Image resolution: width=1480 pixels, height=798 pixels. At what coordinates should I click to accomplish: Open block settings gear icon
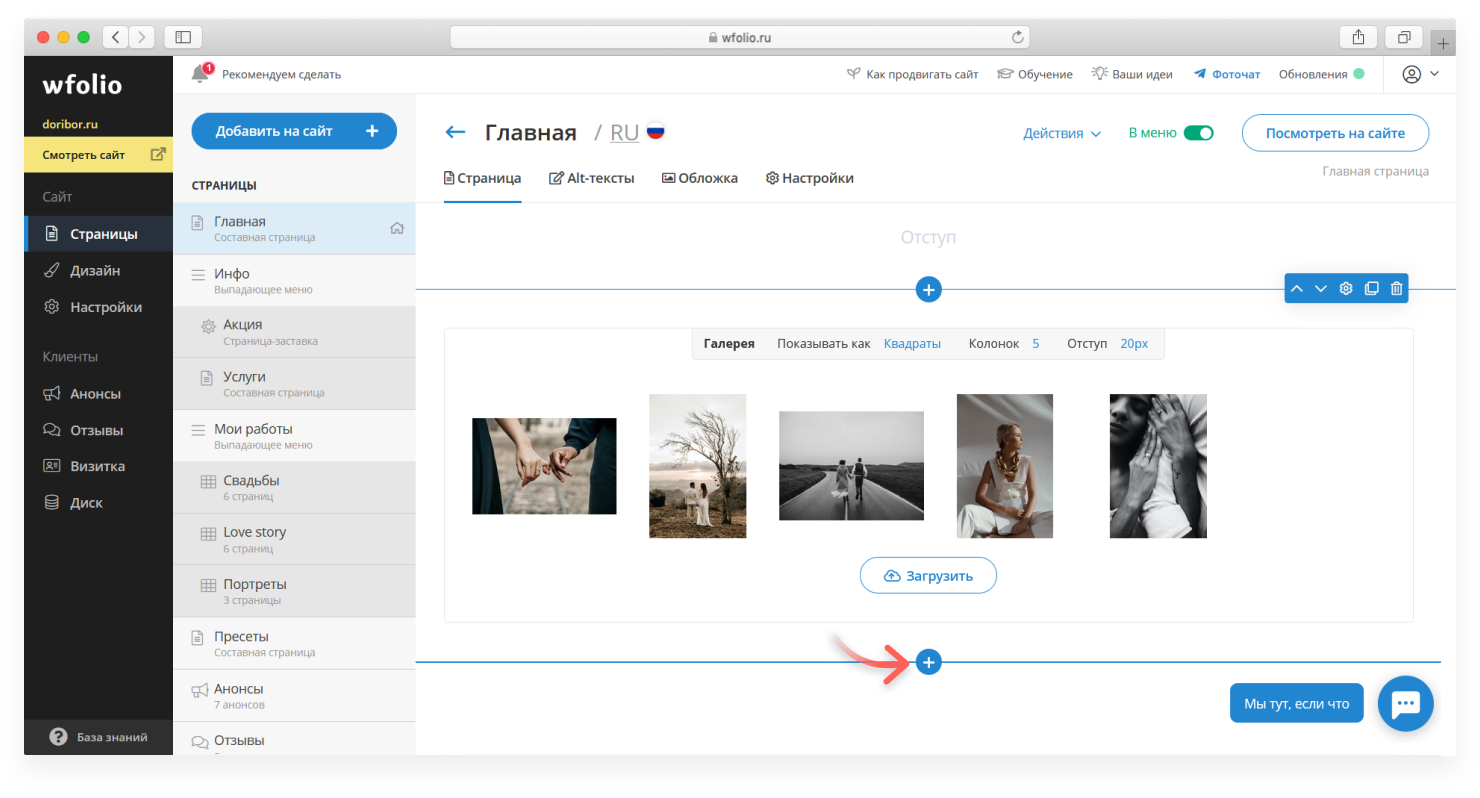pyautogui.click(x=1346, y=289)
